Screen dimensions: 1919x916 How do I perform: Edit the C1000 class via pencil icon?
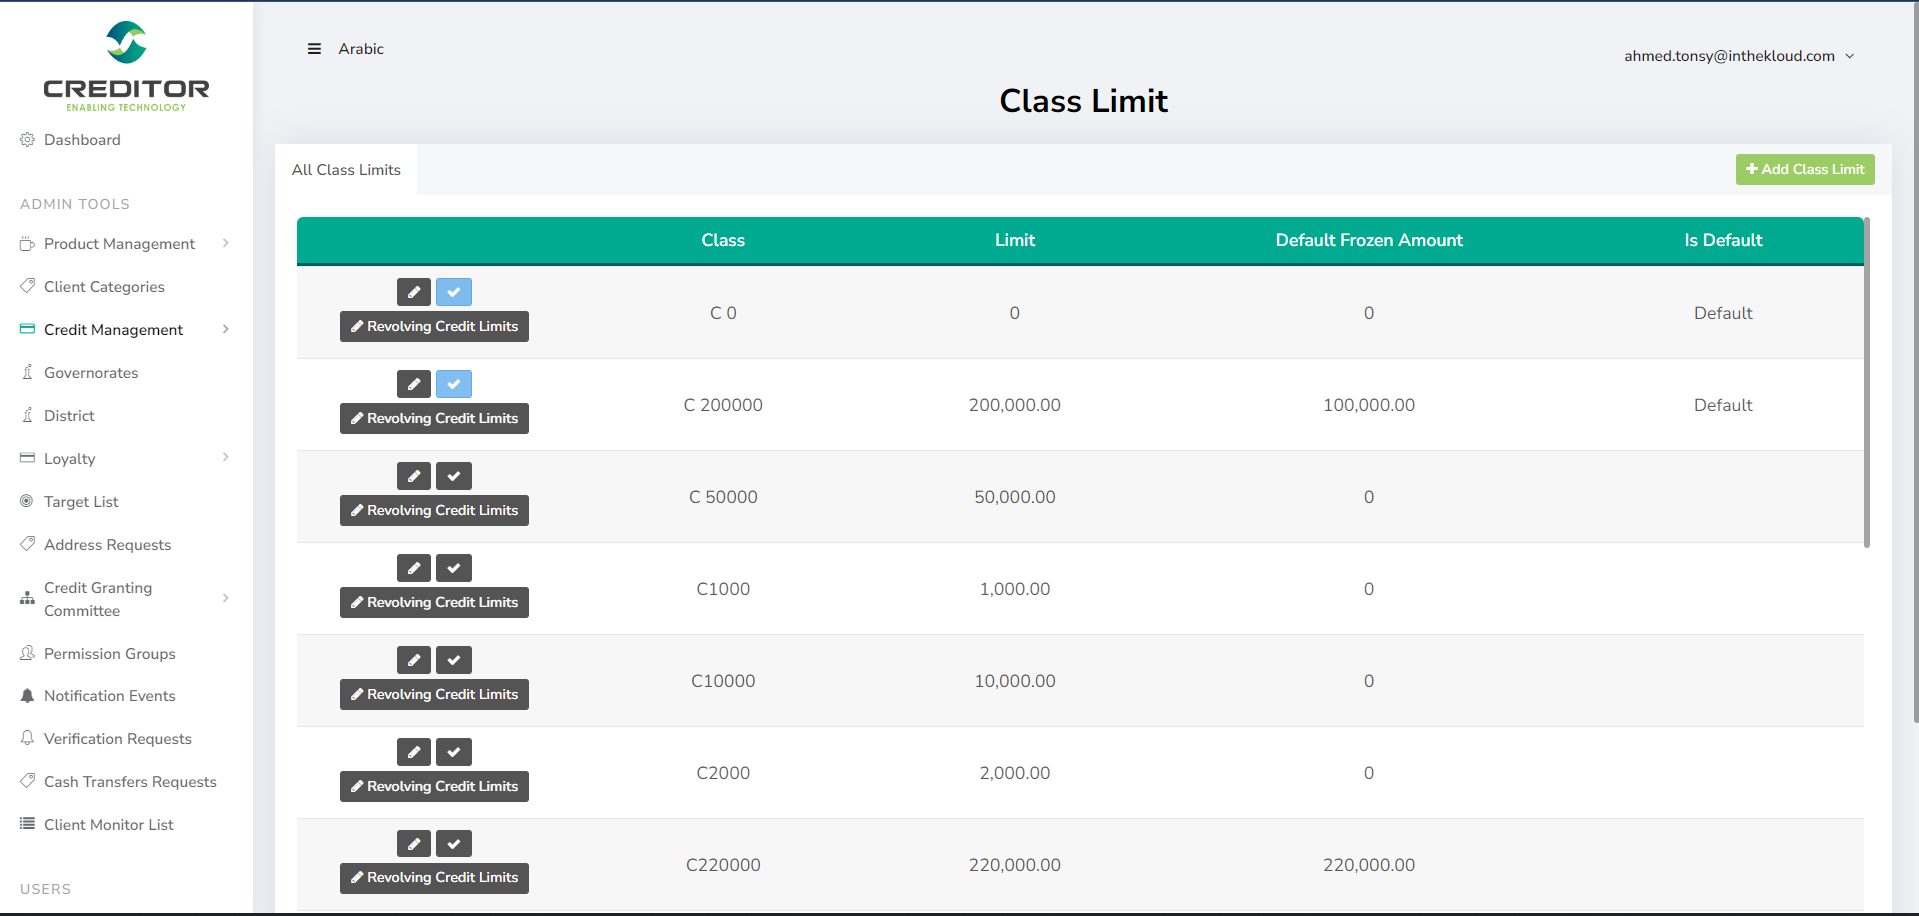click(x=413, y=568)
